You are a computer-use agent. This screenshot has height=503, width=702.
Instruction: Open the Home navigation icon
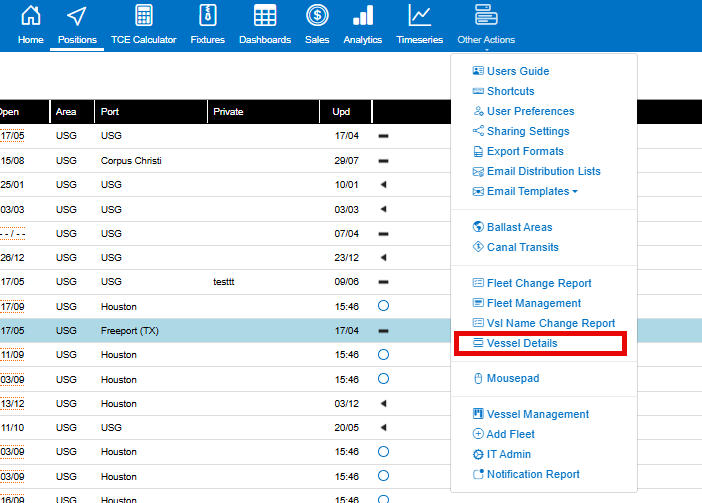(x=31, y=24)
